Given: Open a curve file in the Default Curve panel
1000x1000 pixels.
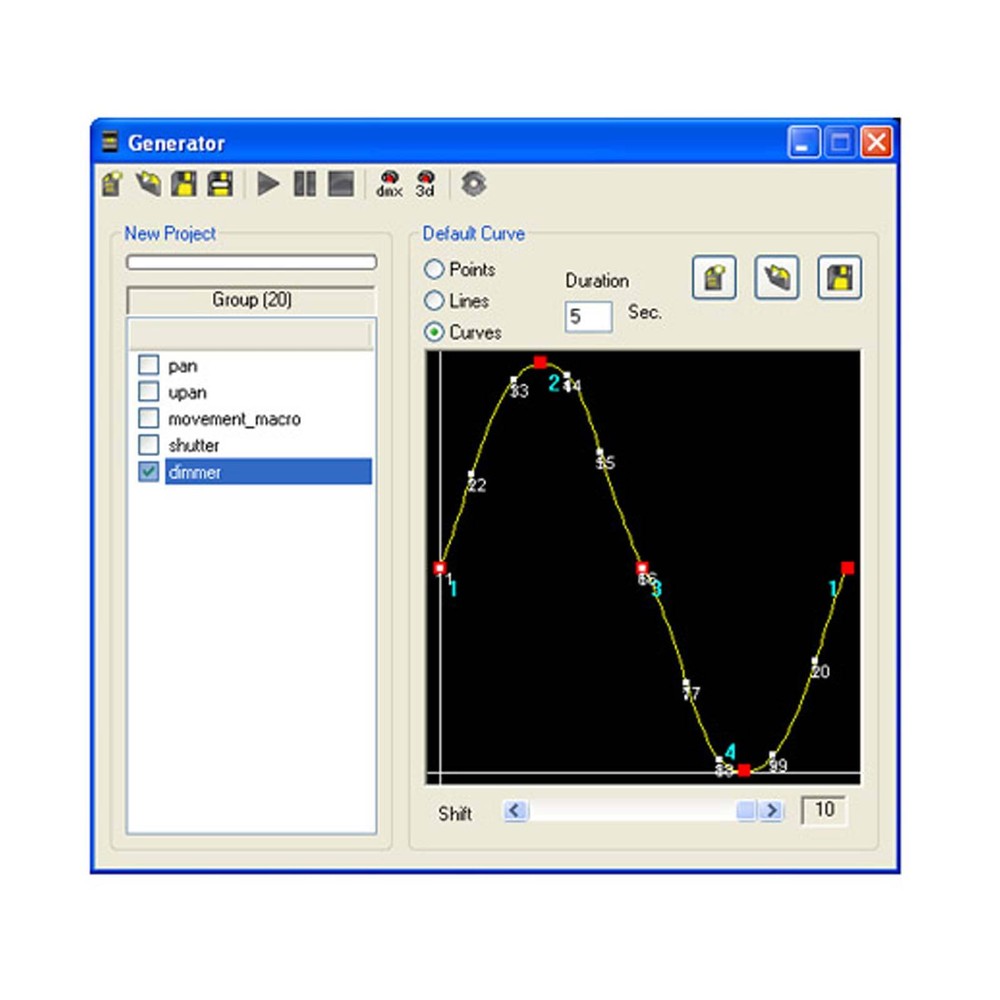Looking at the screenshot, I should 775,277.
